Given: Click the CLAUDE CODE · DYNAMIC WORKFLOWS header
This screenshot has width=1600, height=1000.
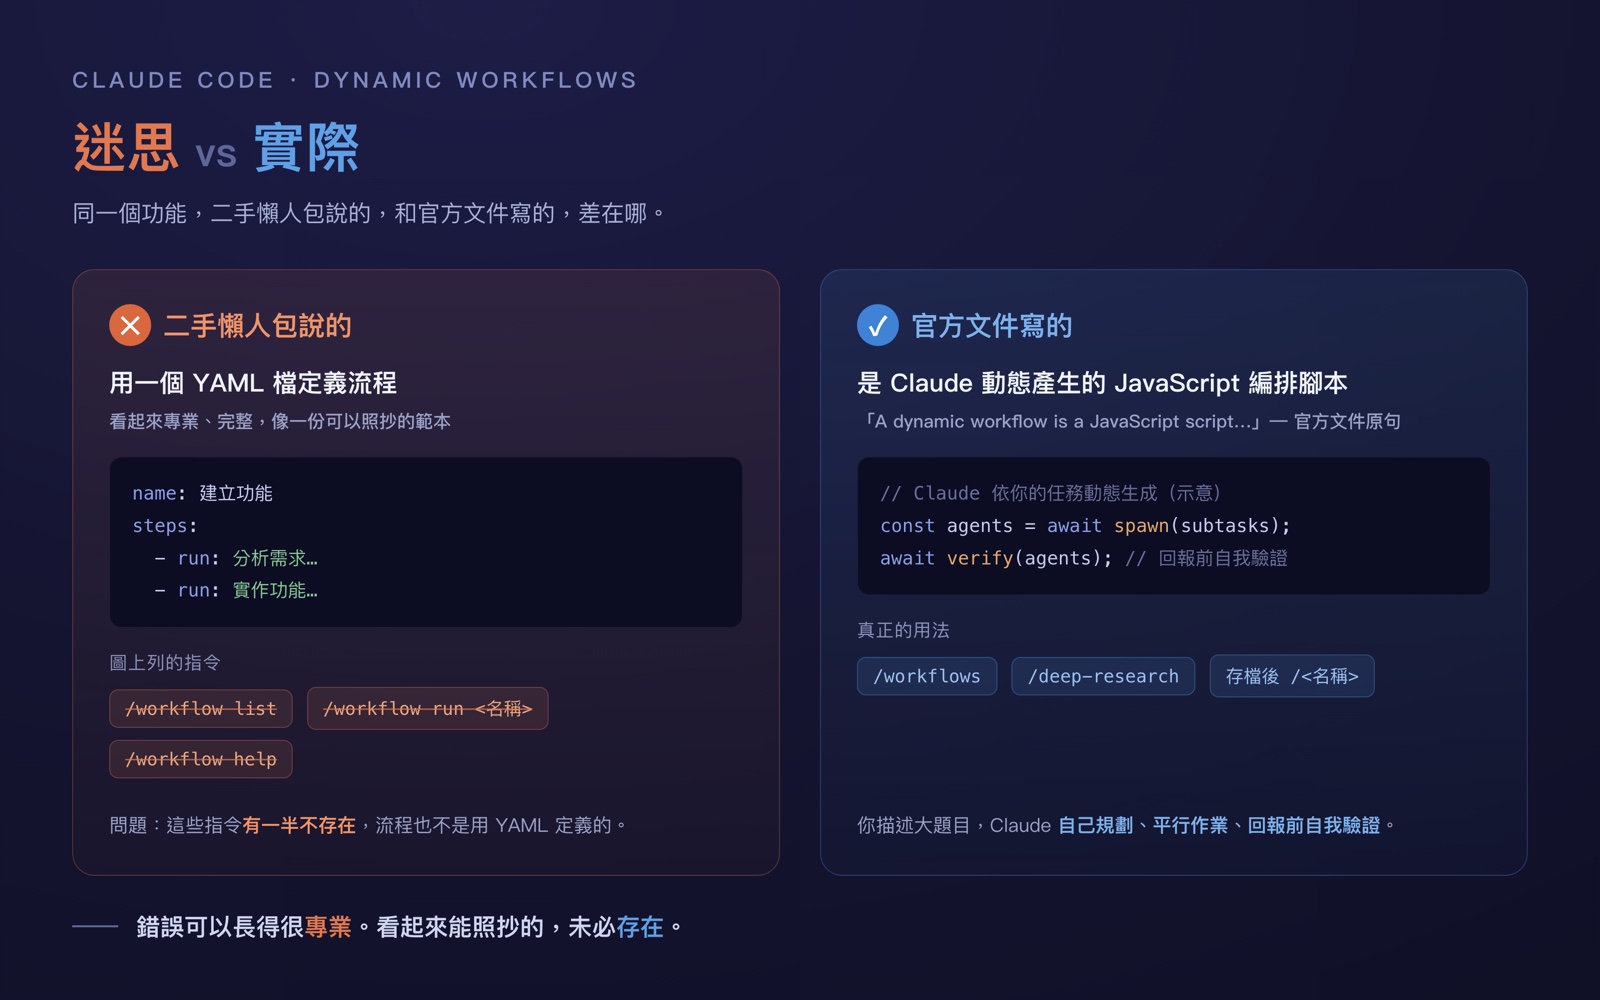Looking at the screenshot, I should point(354,80).
